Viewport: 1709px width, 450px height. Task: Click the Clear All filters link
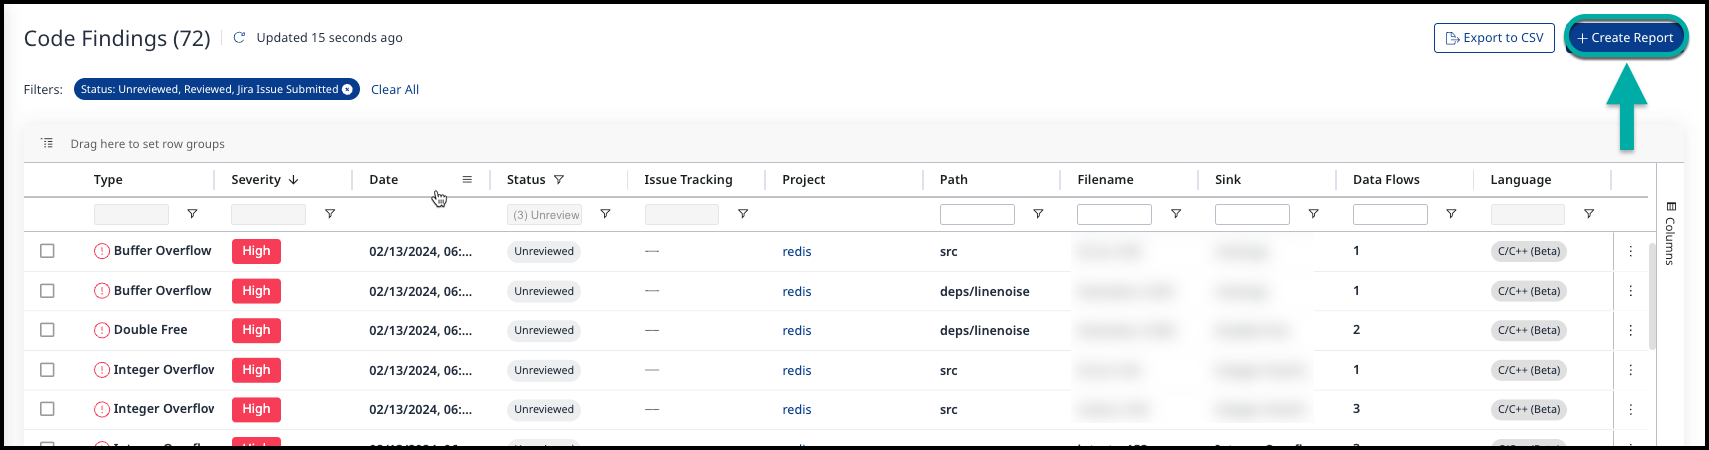[395, 90]
